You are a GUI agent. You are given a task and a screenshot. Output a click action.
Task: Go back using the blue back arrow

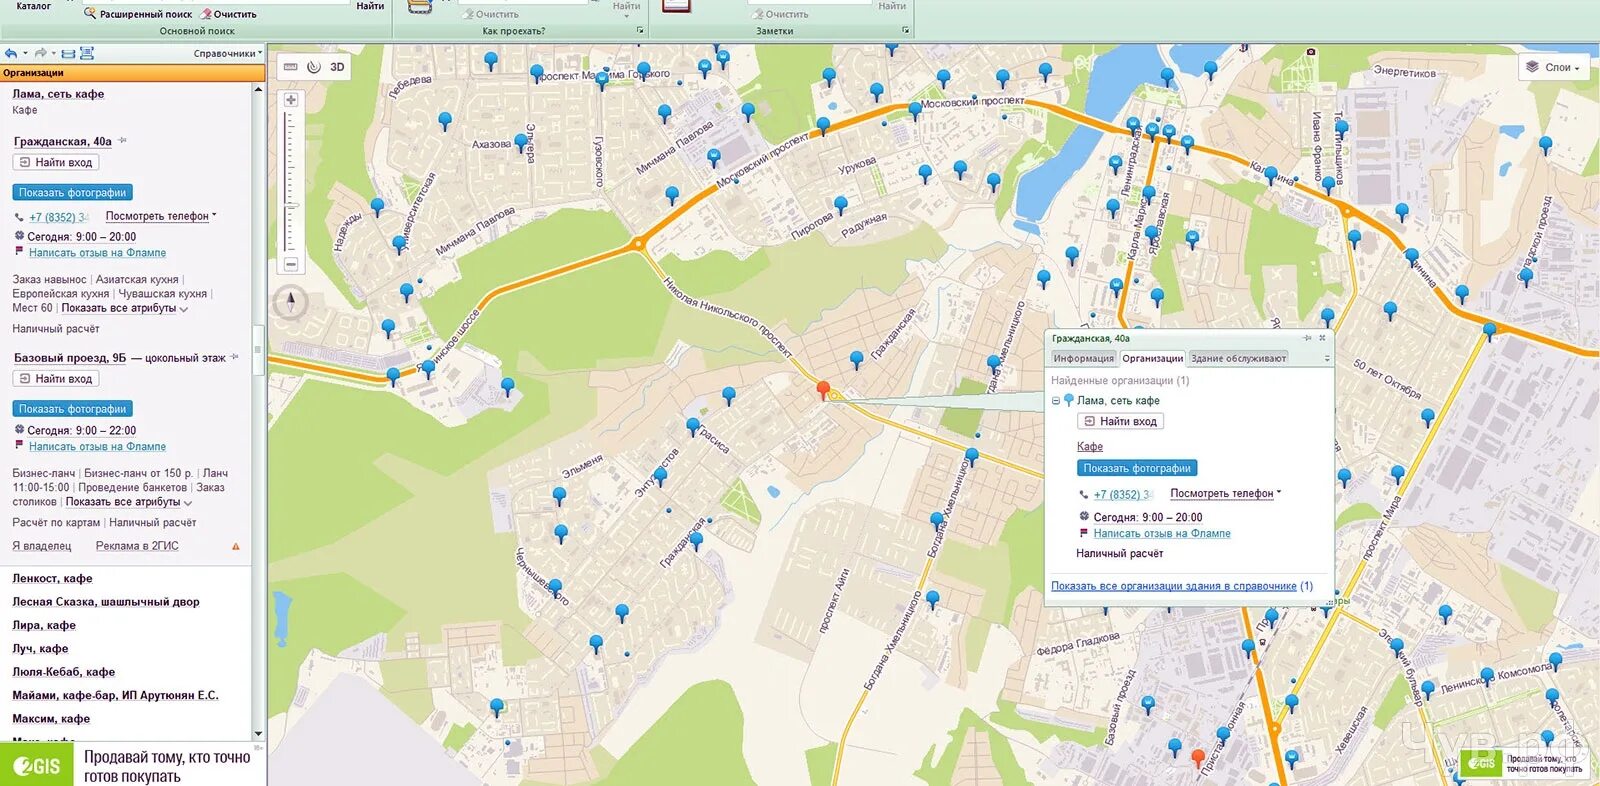click(11, 53)
